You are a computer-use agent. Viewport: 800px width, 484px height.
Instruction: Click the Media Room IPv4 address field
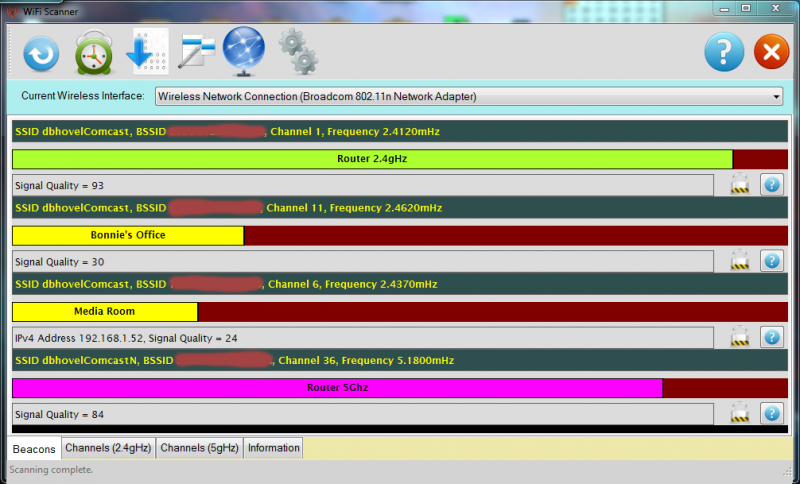[362, 338]
